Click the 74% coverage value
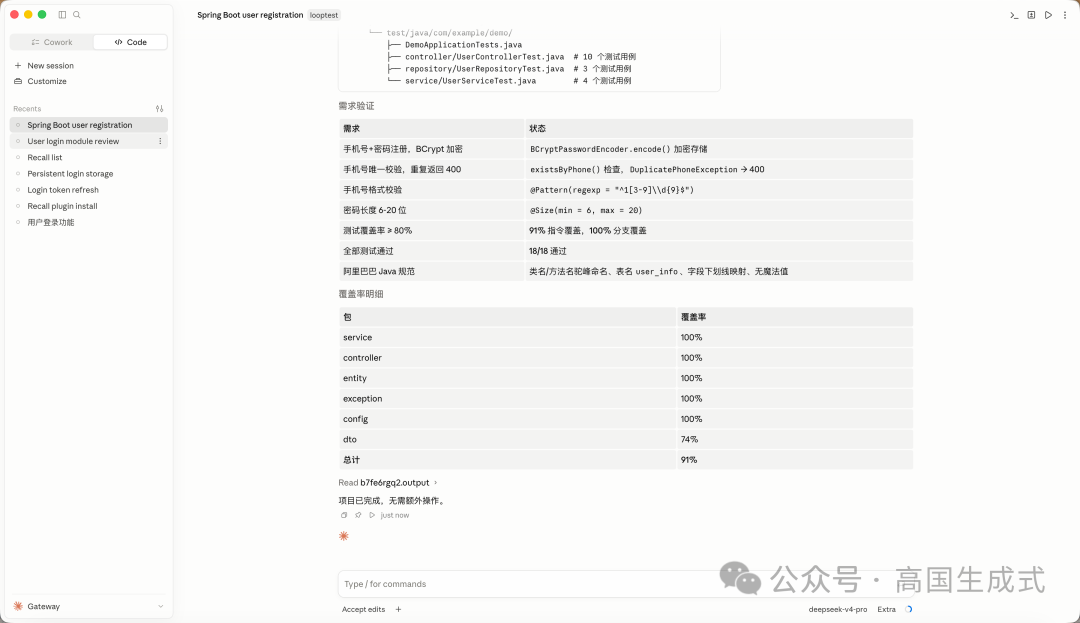This screenshot has width=1080, height=623. click(x=689, y=439)
